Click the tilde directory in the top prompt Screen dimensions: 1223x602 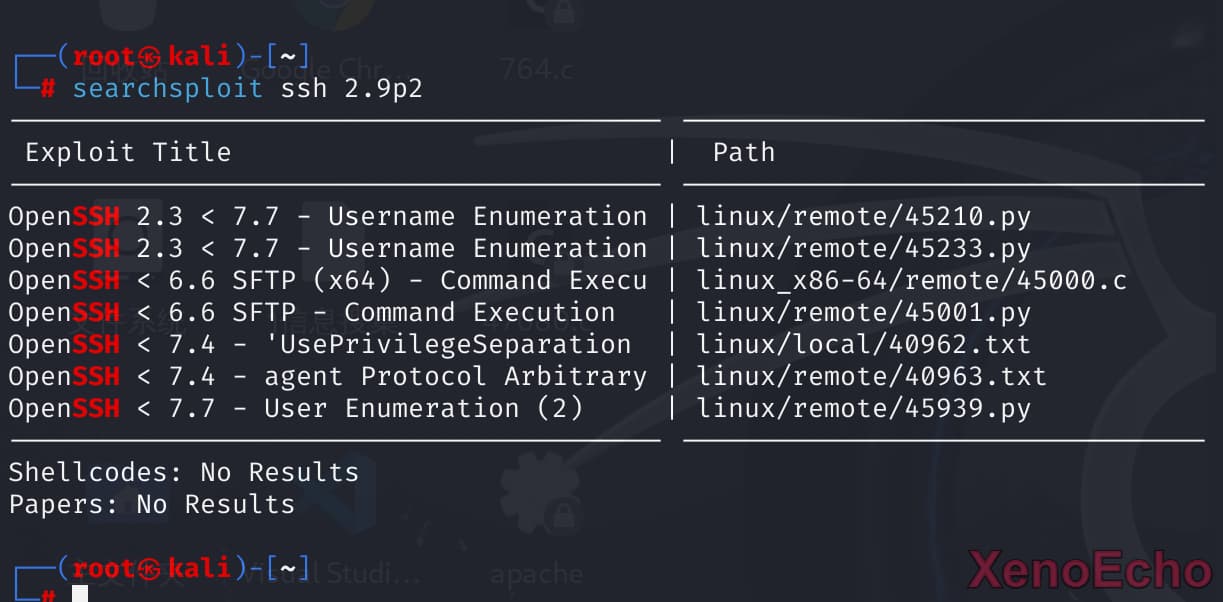click(x=288, y=56)
